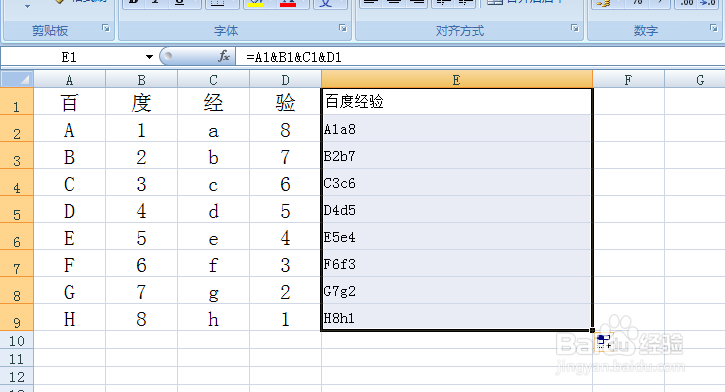Select row 3 header
Image resolution: width=725 pixels, height=392 pixels.
point(17,155)
